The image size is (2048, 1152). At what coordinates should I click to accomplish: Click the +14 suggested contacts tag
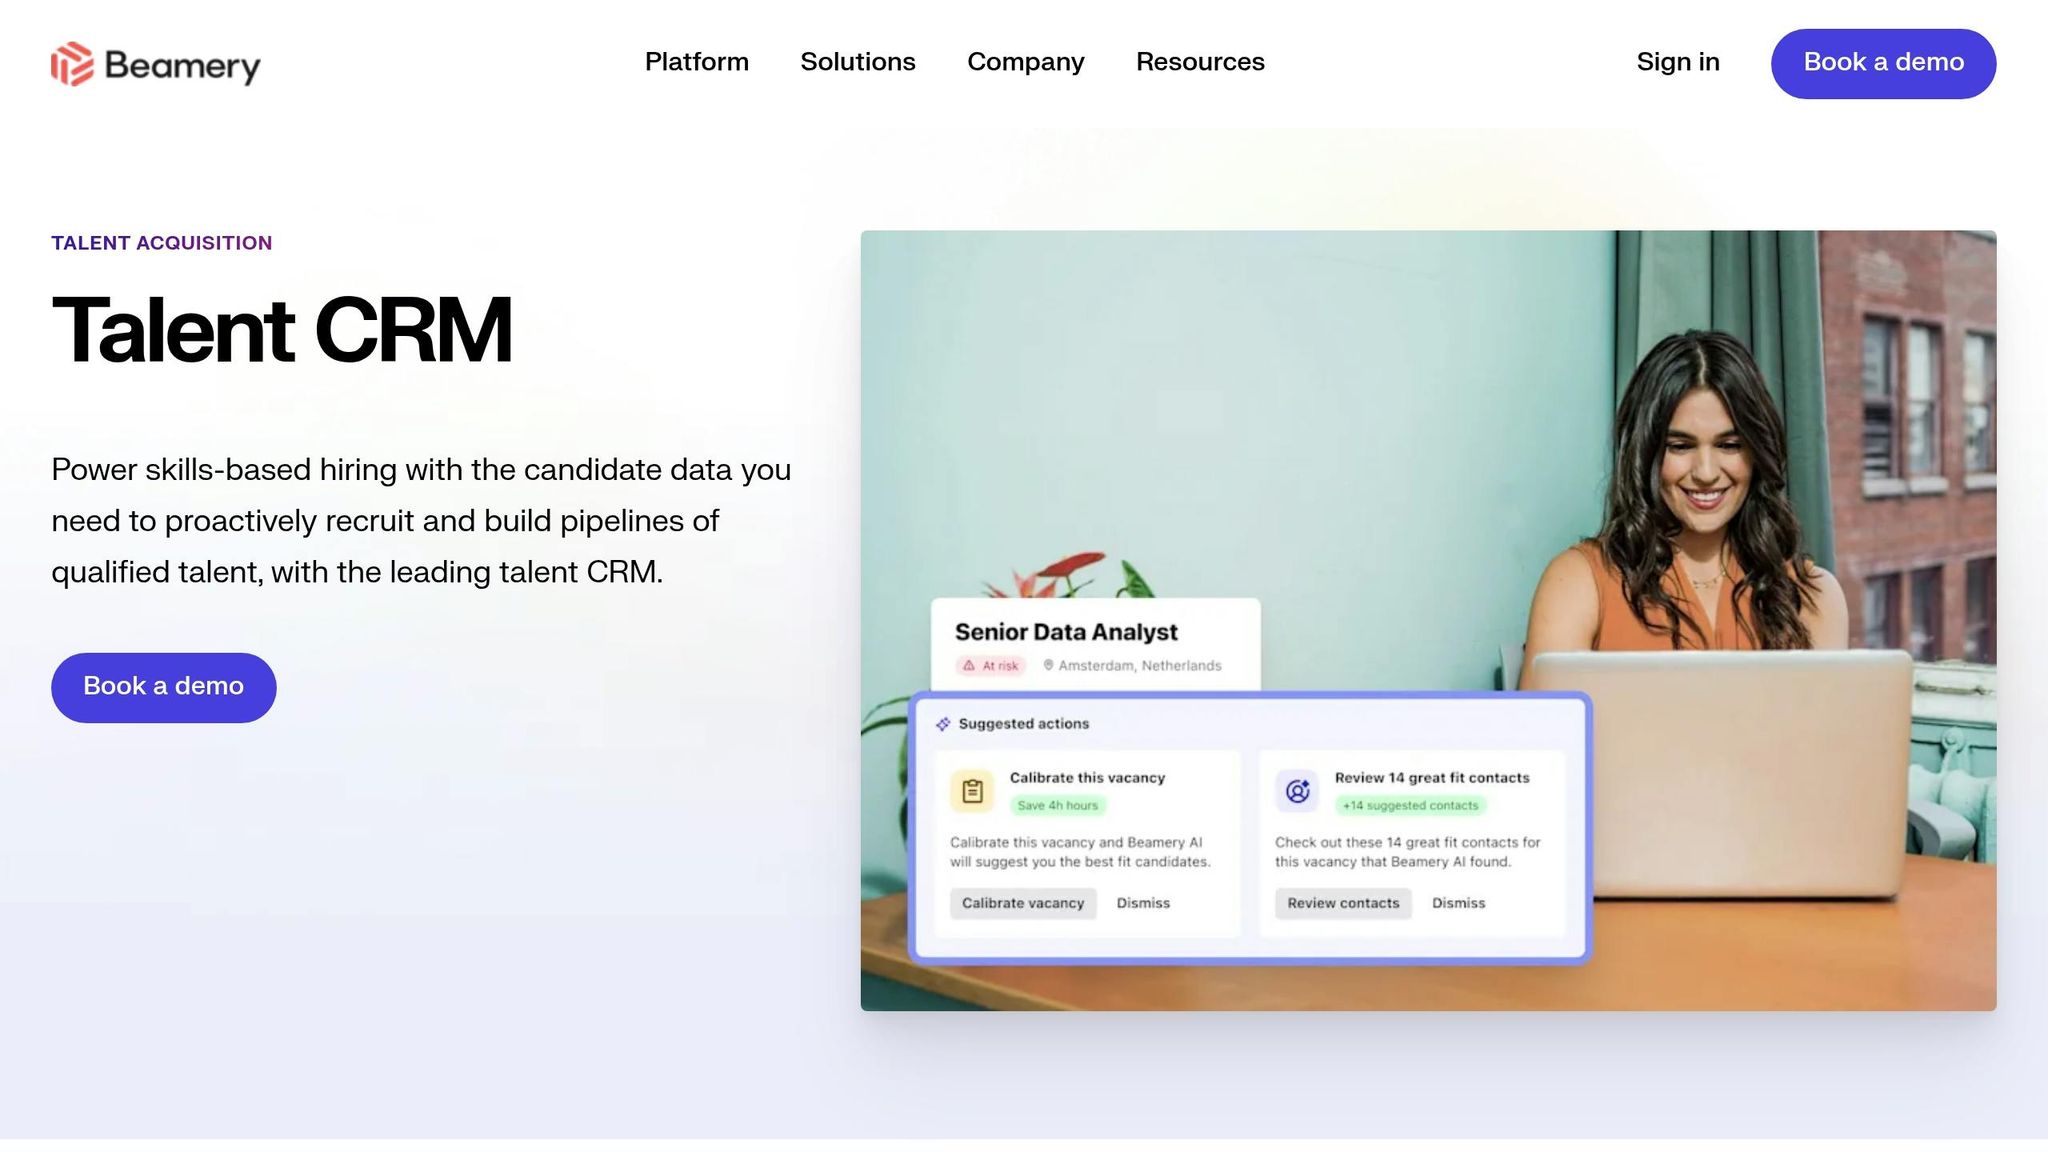[x=1410, y=805]
